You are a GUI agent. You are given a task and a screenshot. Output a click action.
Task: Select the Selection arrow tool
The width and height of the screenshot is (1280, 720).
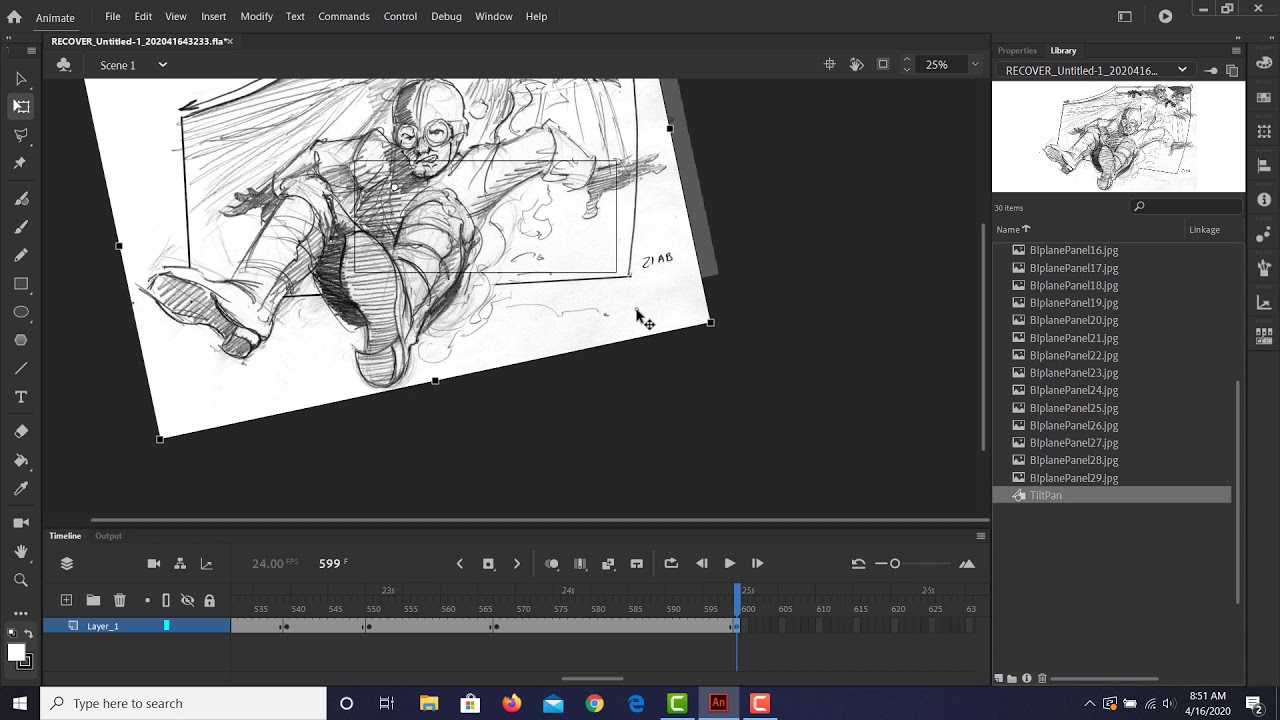[x=21, y=78]
